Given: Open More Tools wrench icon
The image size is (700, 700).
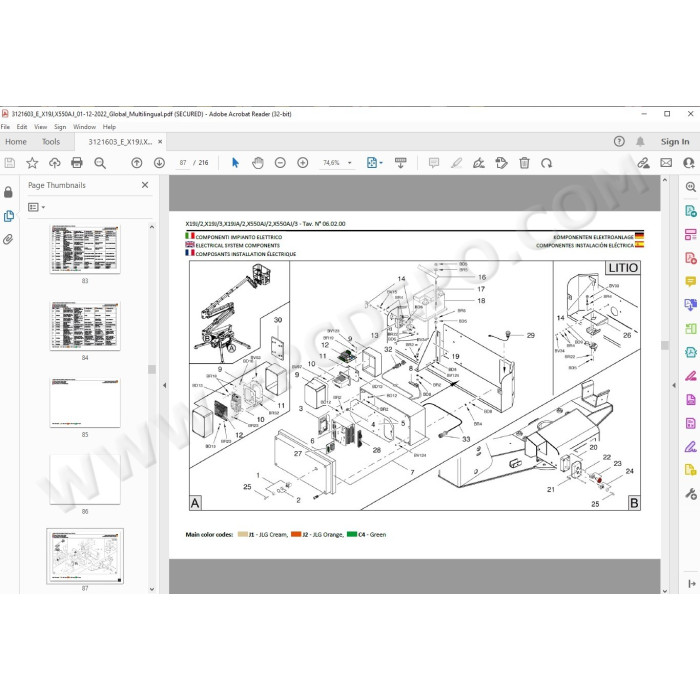Looking at the screenshot, I should [691, 494].
